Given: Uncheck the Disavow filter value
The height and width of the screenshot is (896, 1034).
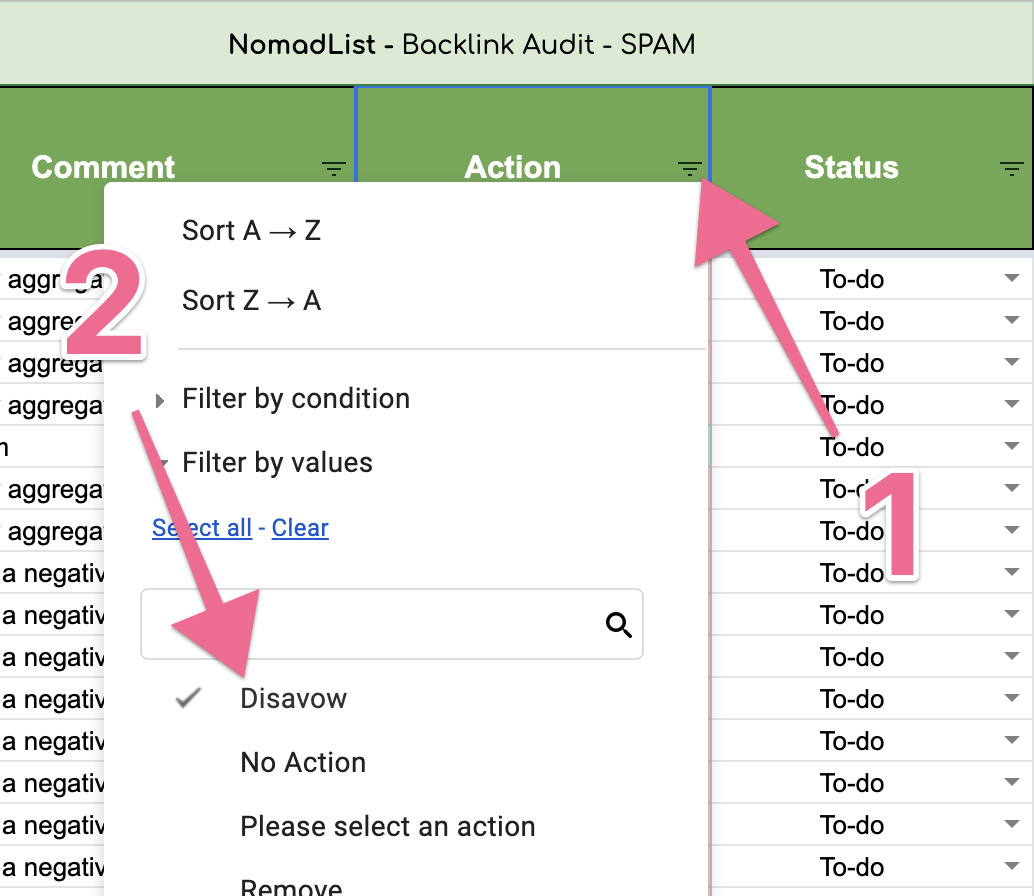Looking at the screenshot, I should (x=293, y=698).
